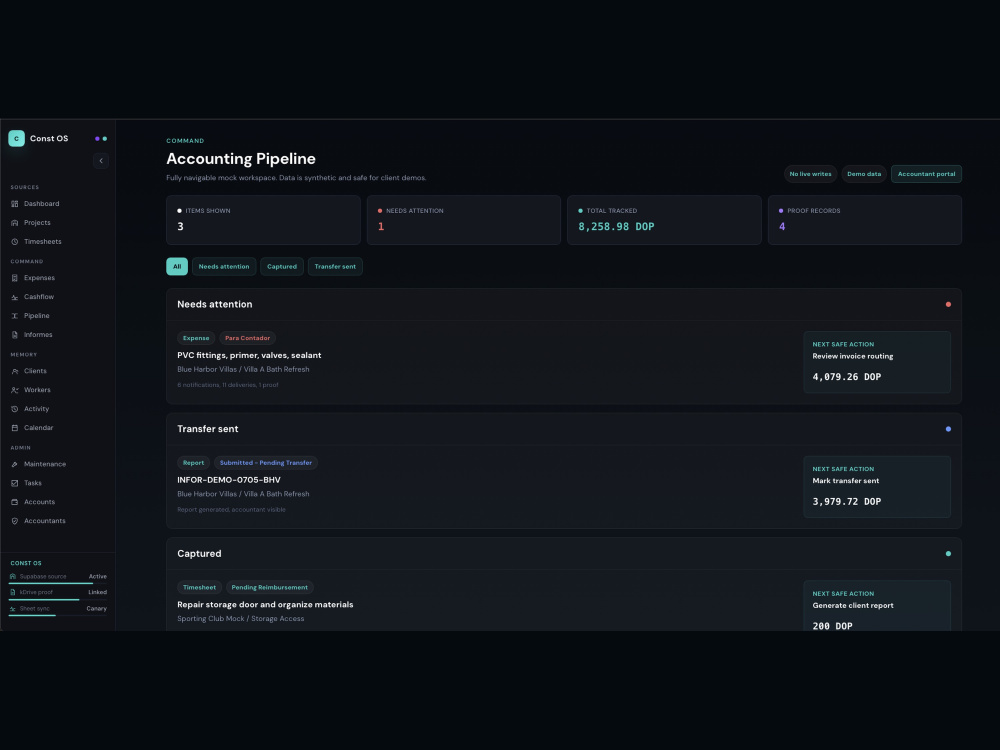Filter by Captured chip
The width and height of the screenshot is (1000, 750).
tap(282, 267)
